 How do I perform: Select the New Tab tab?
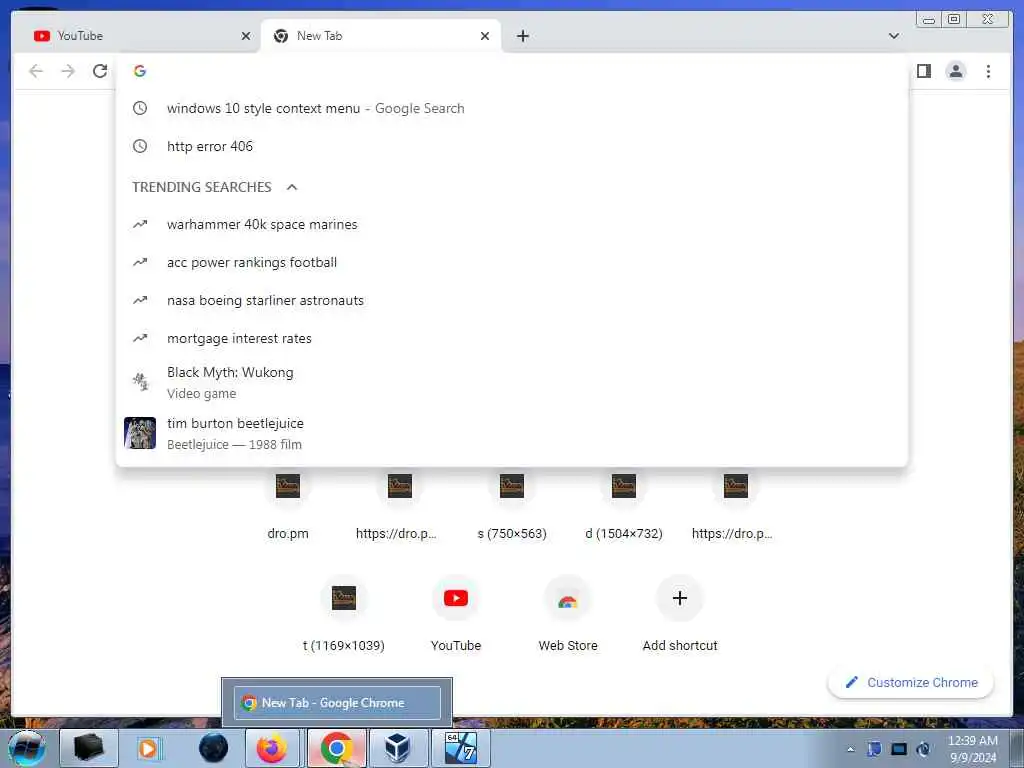[x=380, y=36]
